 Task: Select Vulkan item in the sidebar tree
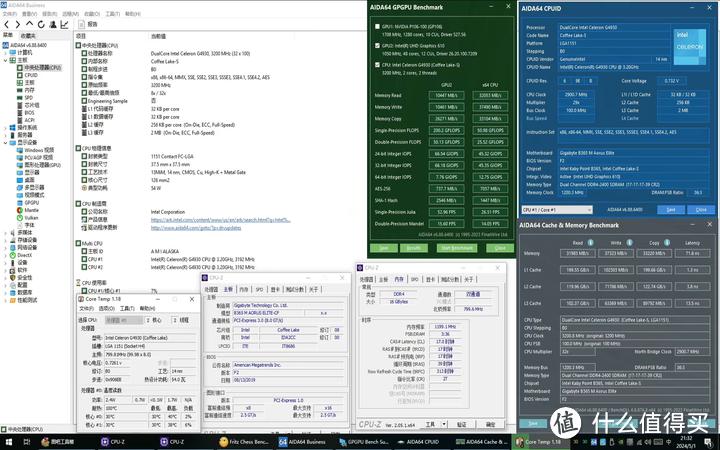(30, 217)
